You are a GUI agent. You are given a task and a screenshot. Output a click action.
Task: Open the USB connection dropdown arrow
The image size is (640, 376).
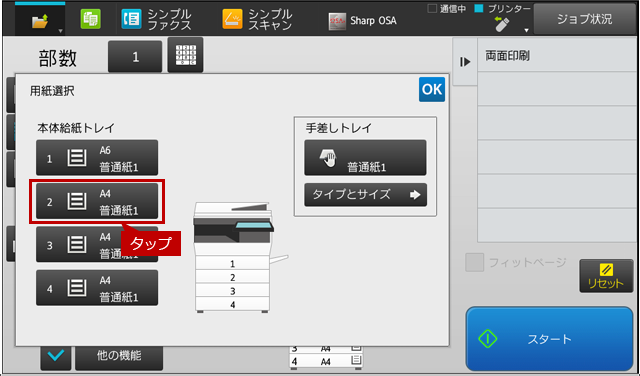pos(526,30)
